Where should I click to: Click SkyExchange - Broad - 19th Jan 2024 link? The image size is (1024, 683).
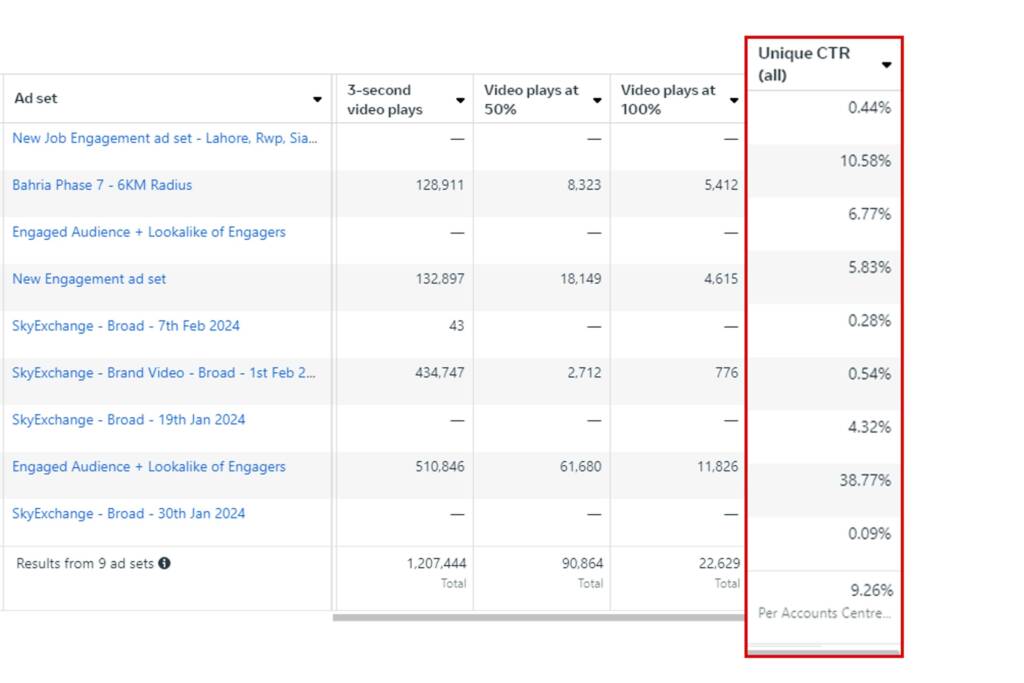click(x=128, y=420)
